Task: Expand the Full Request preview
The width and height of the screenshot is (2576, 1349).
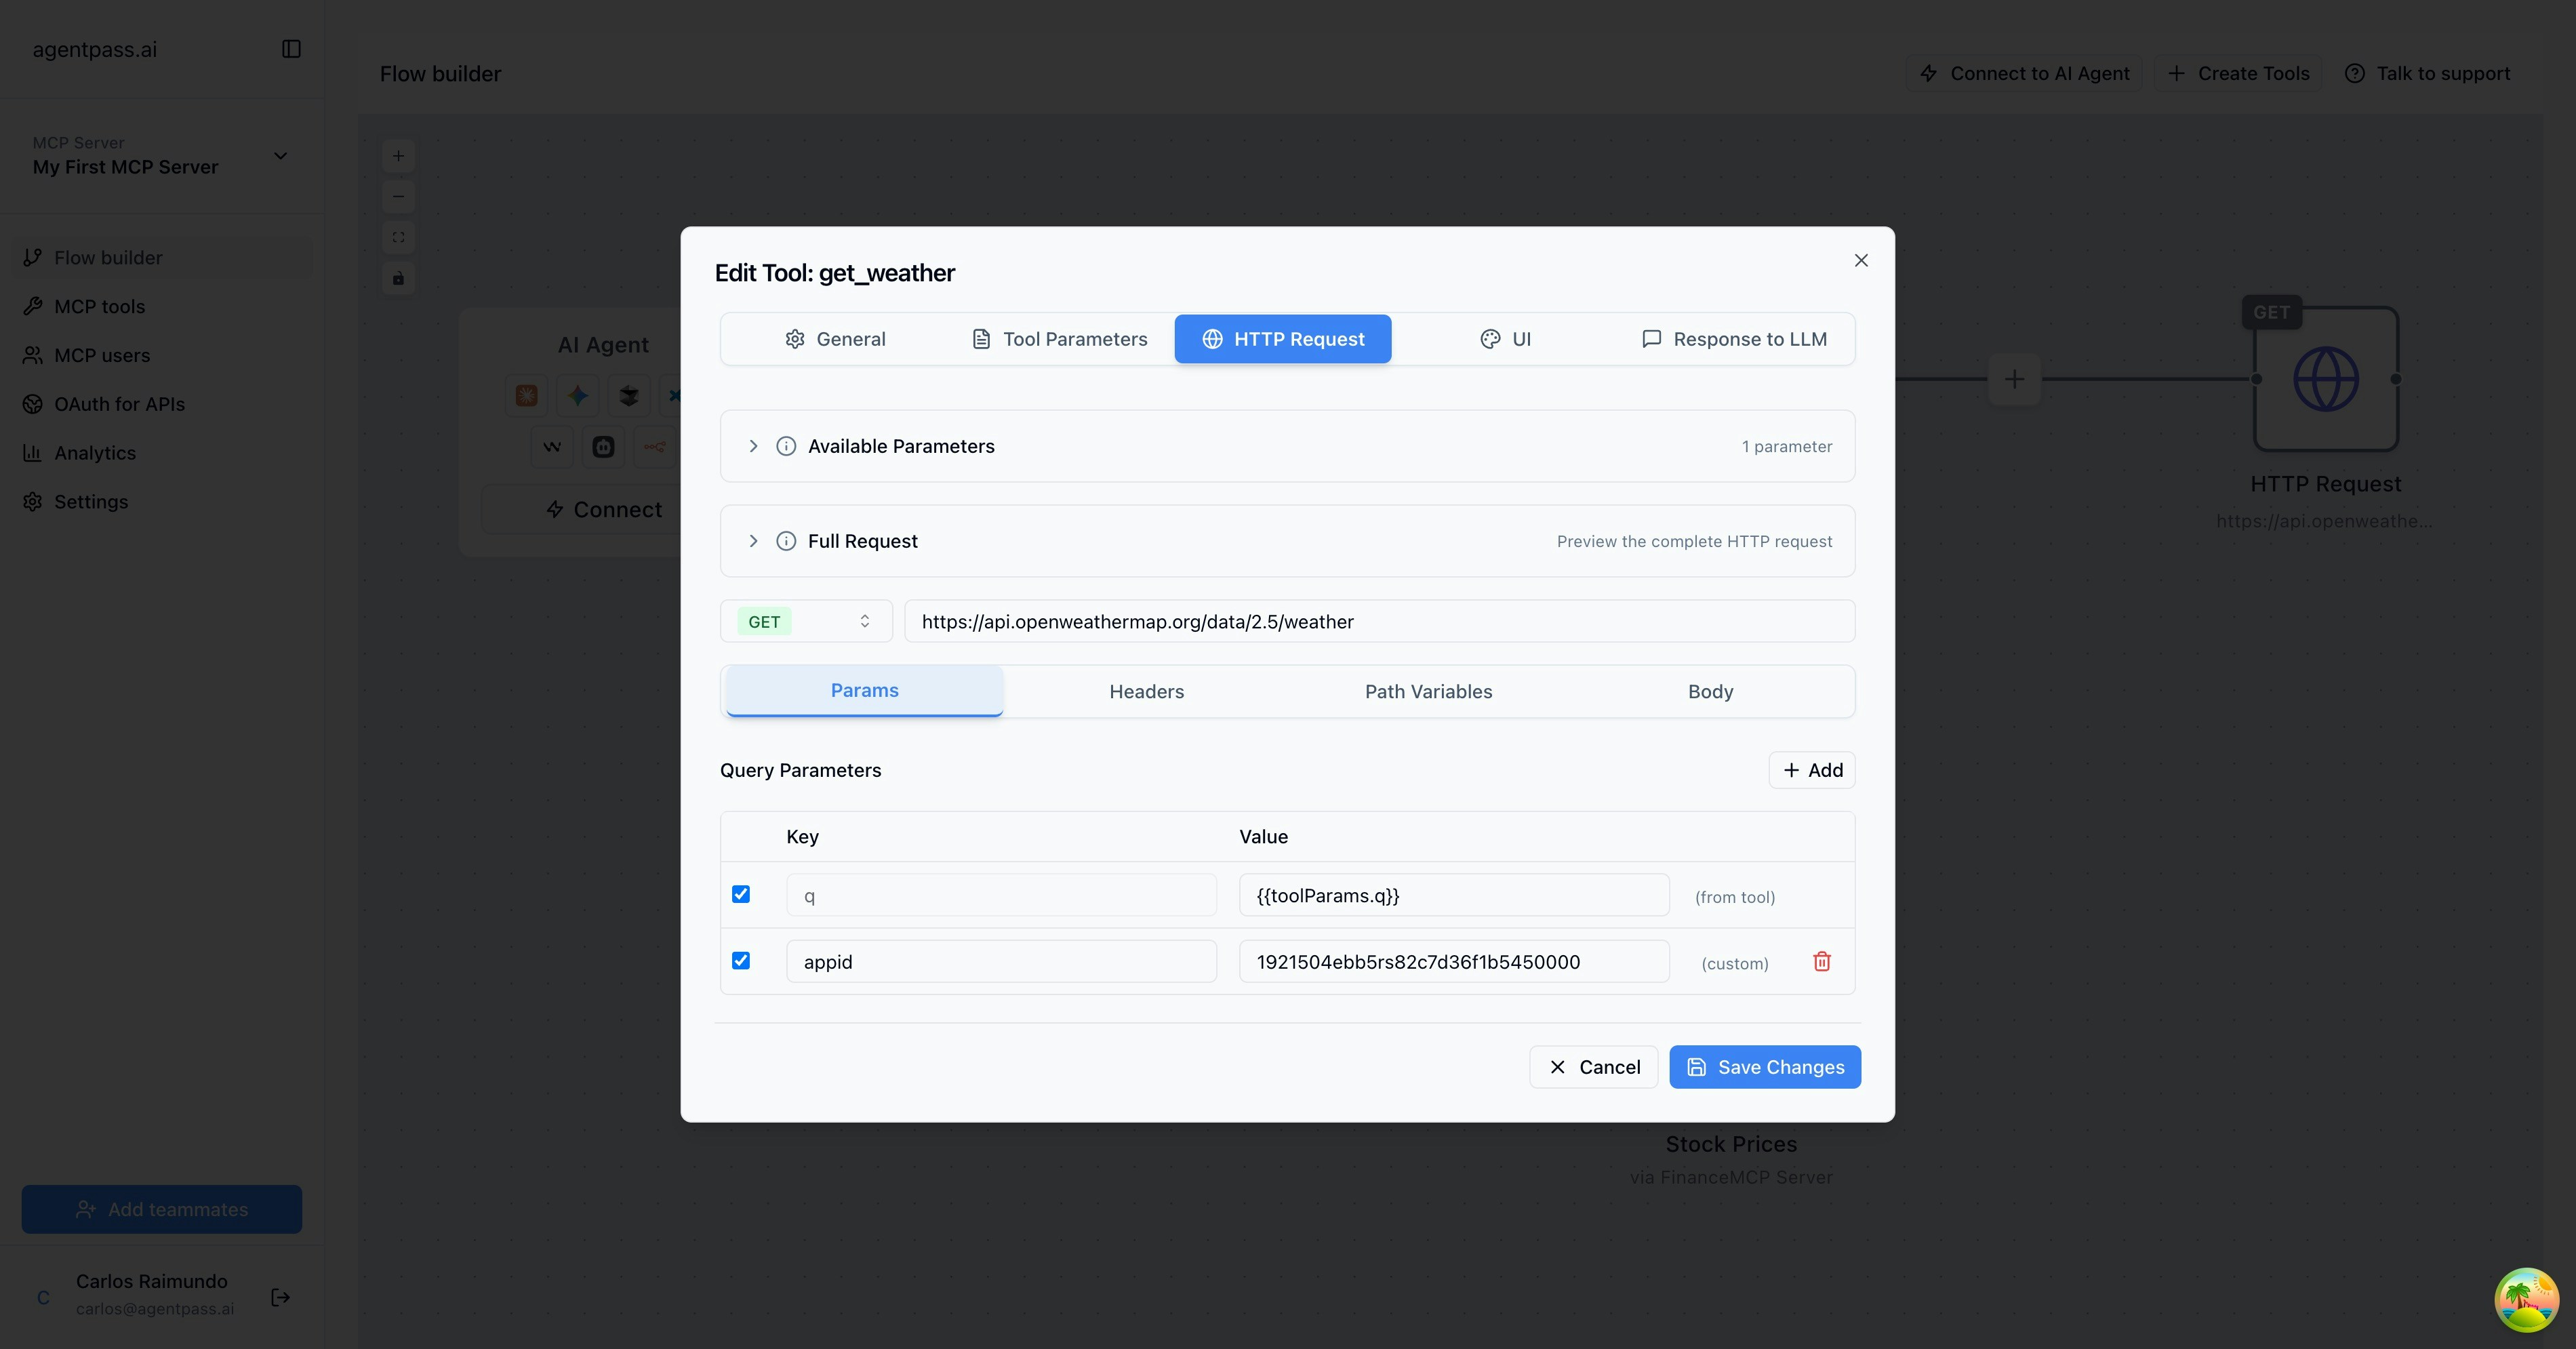Action: click(x=753, y=541)
